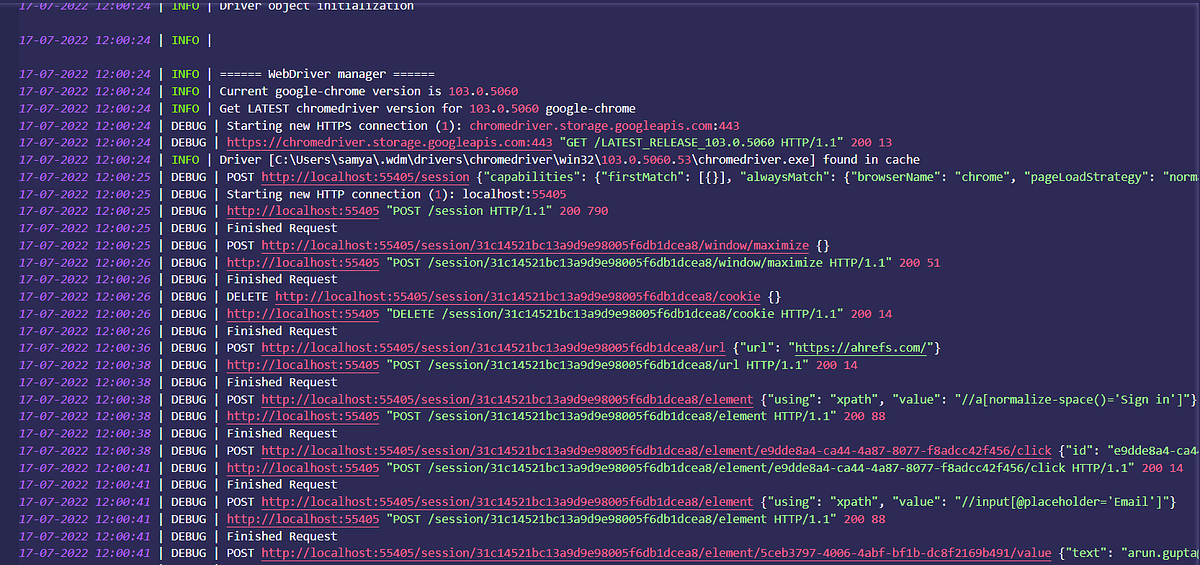This screenshot has width=1200, height=565.
Task: Select "GET /LATEST_RELEASE_103.0.5060 HTTP/1.1" request text
Action: [702, 142]
